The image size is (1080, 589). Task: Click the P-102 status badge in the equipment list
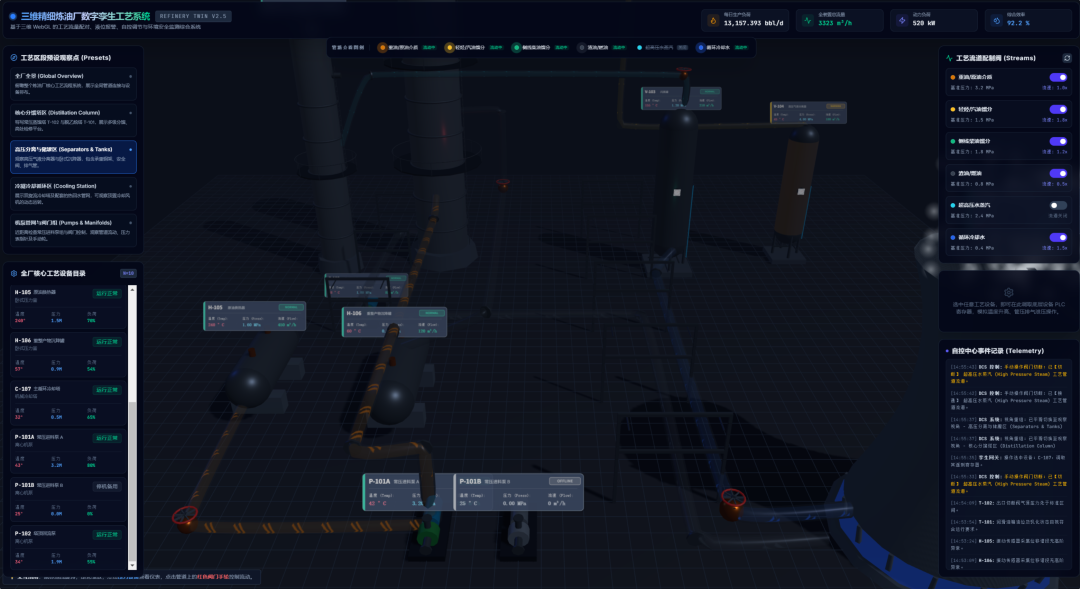pyautogui.click(x=107, y=535)
